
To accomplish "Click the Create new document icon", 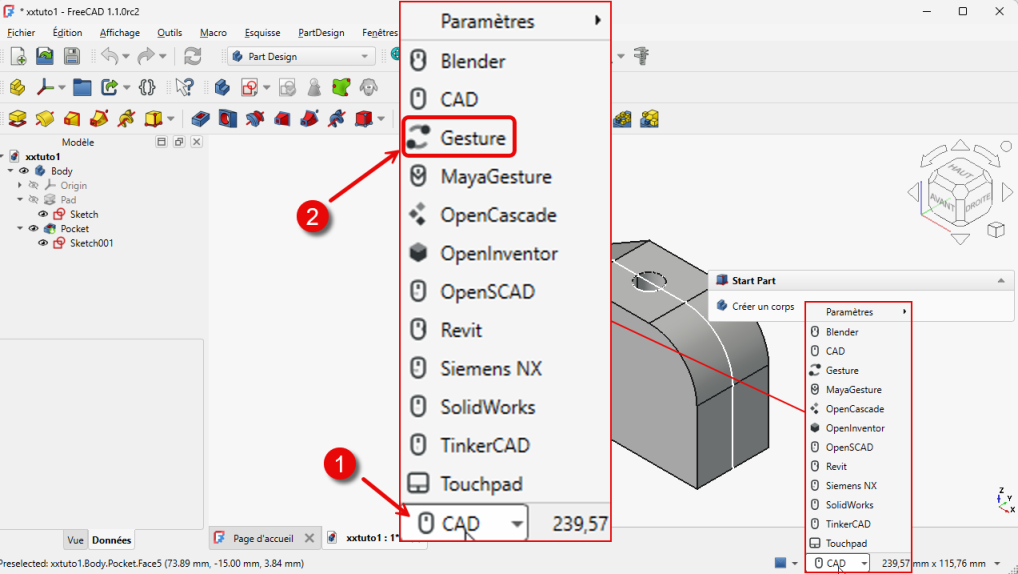I will (x=18, y=56).
